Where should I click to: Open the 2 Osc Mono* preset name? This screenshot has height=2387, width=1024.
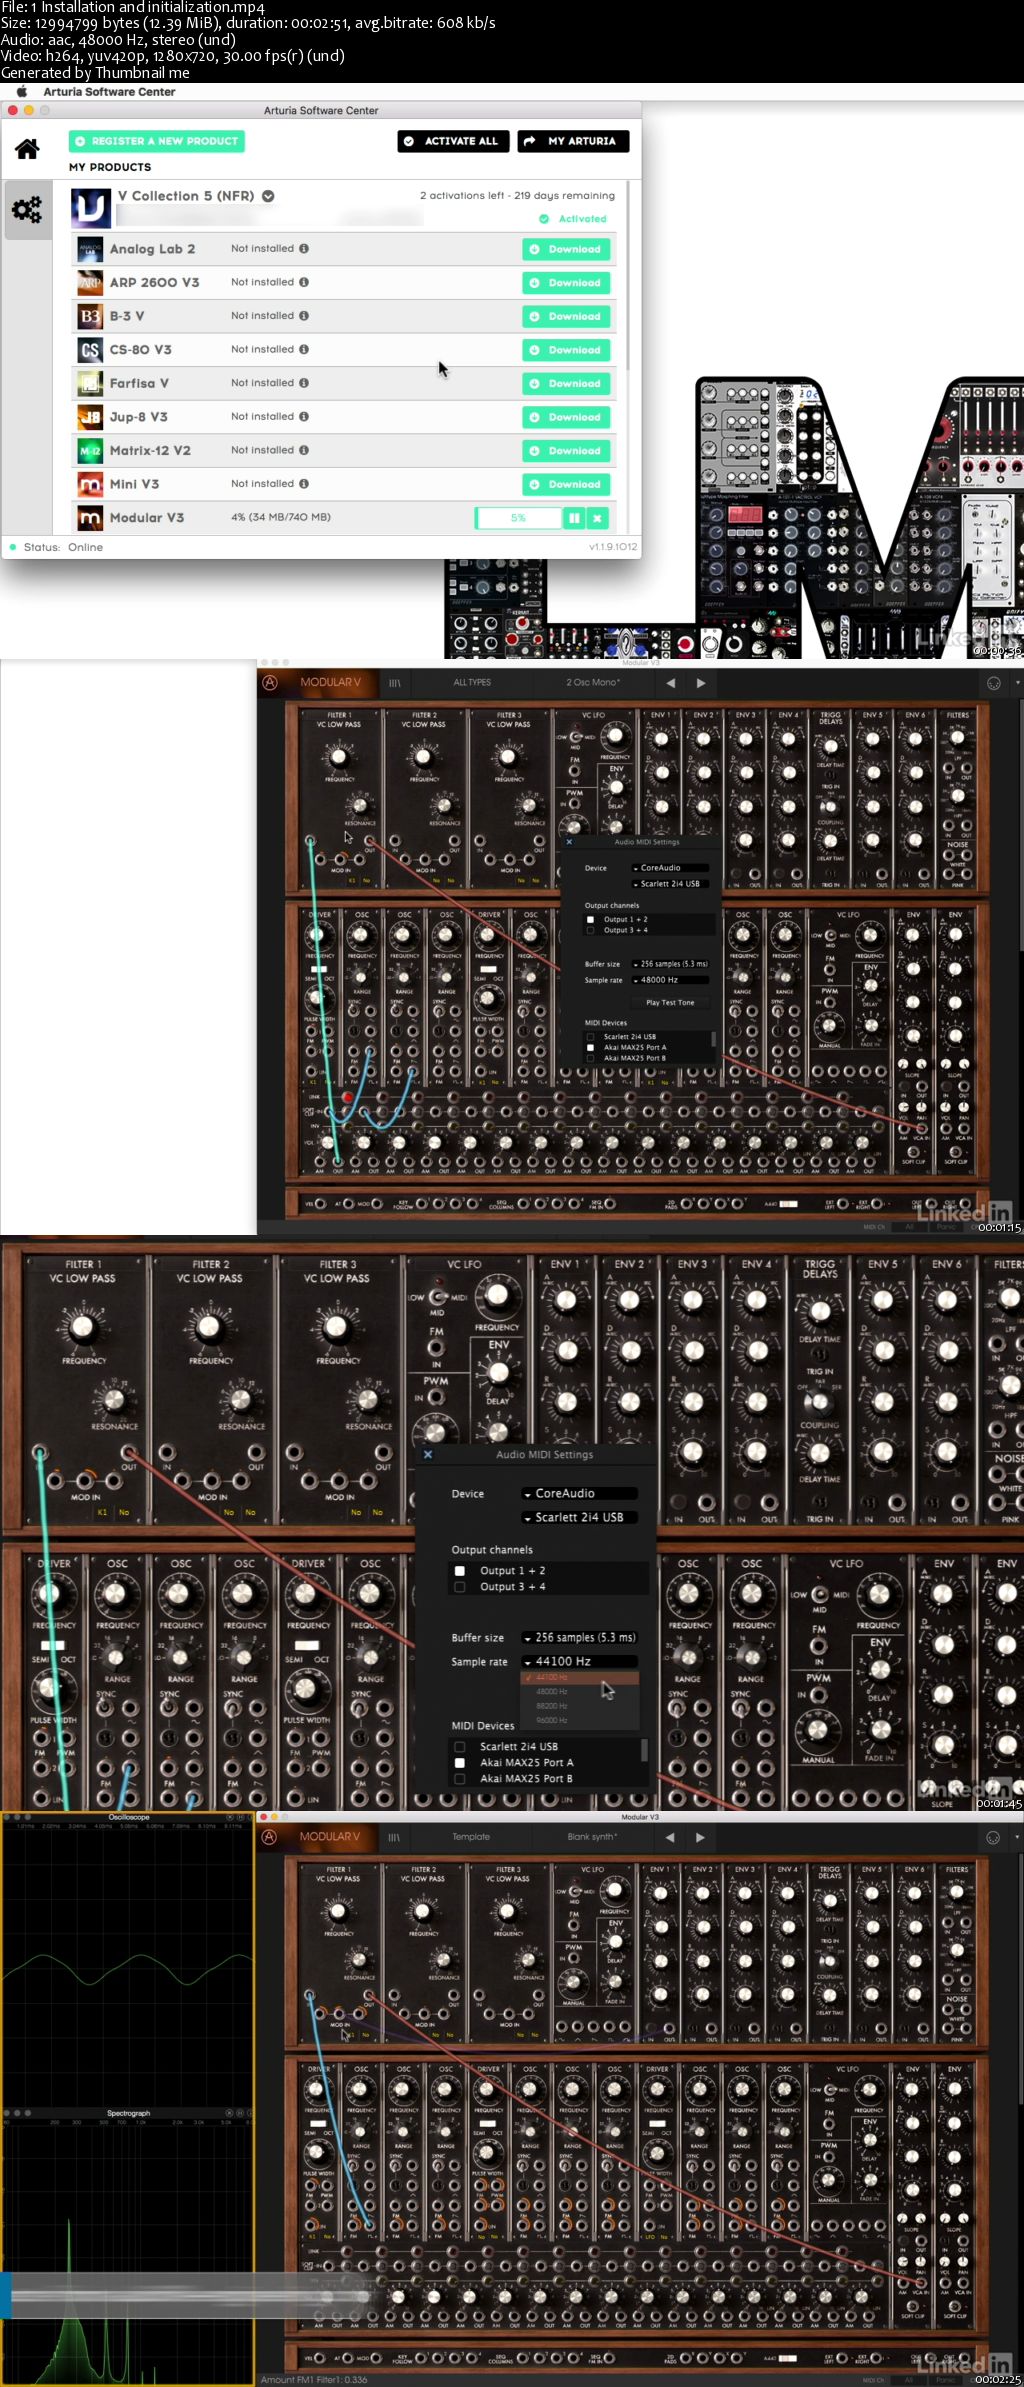click(593, 683)
